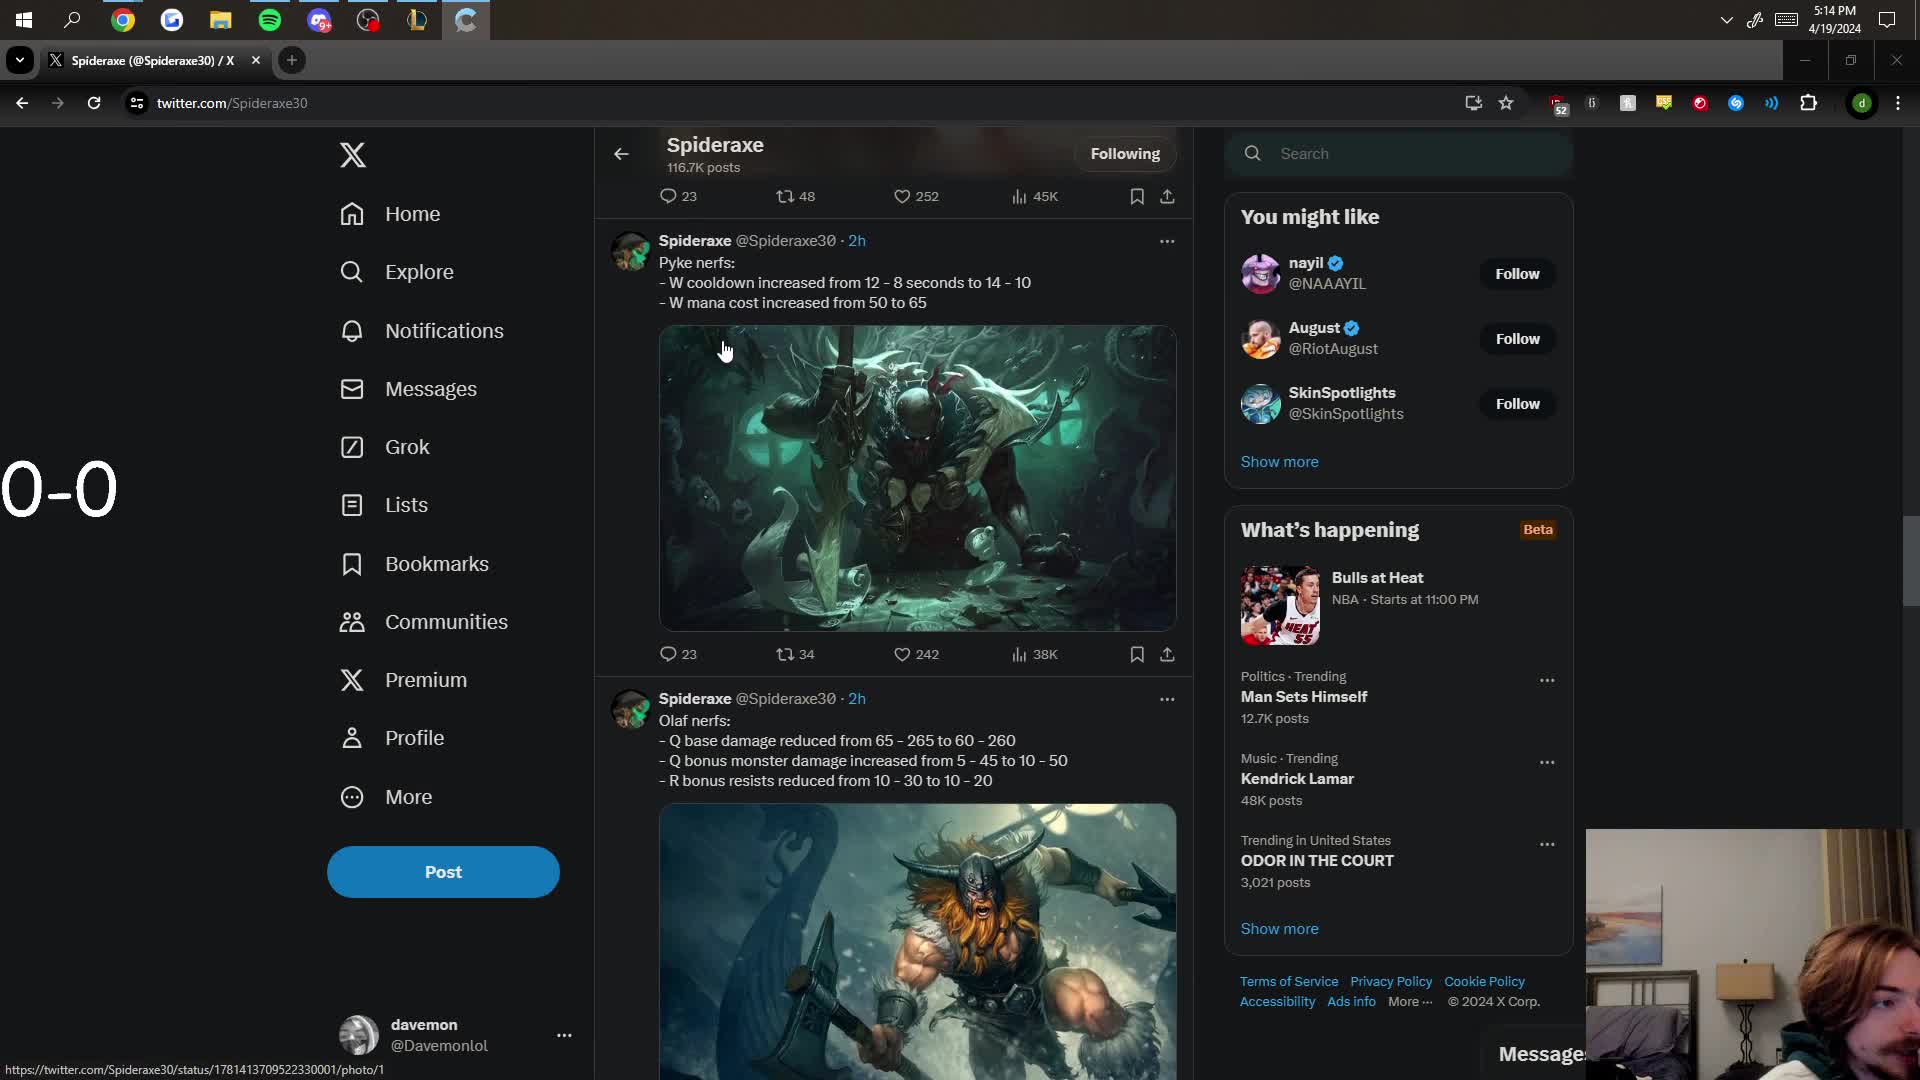Viewport: 1920px width, 1080px height.
Task: Go to Home in sidebar
Action: tap(390, 214)
